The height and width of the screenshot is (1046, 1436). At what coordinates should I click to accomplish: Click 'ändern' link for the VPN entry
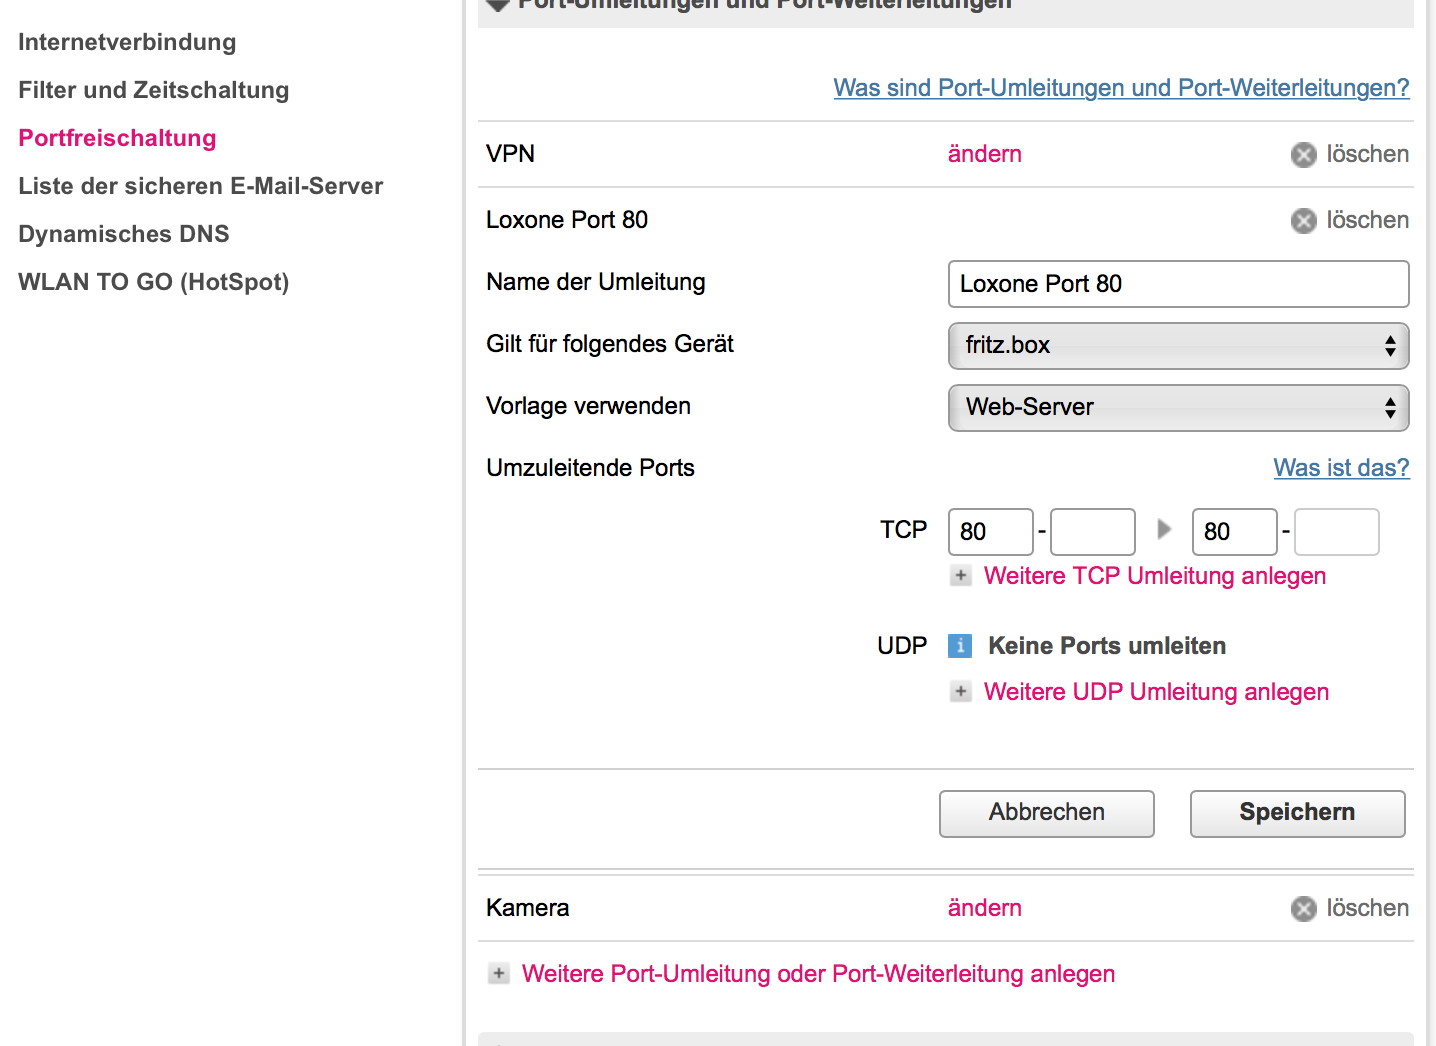click(984, 154)
